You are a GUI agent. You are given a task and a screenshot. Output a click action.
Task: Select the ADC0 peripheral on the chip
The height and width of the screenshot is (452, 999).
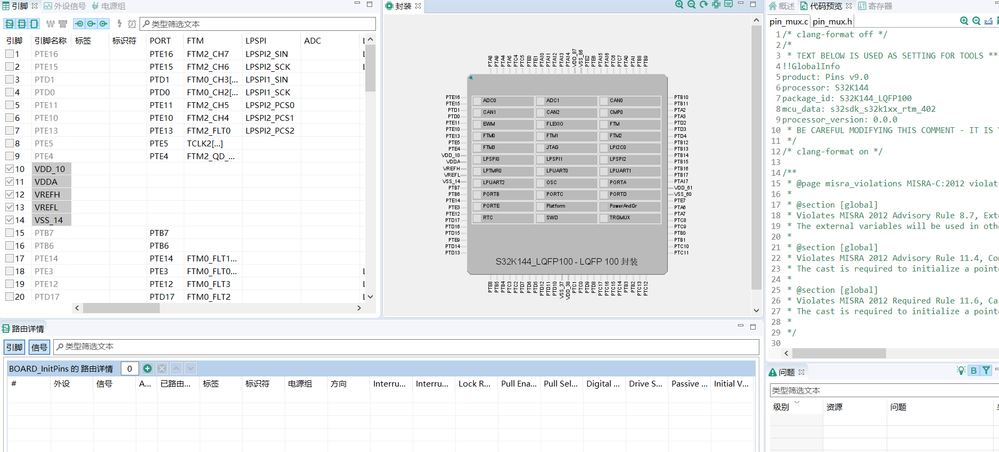(x=503, y=101)
